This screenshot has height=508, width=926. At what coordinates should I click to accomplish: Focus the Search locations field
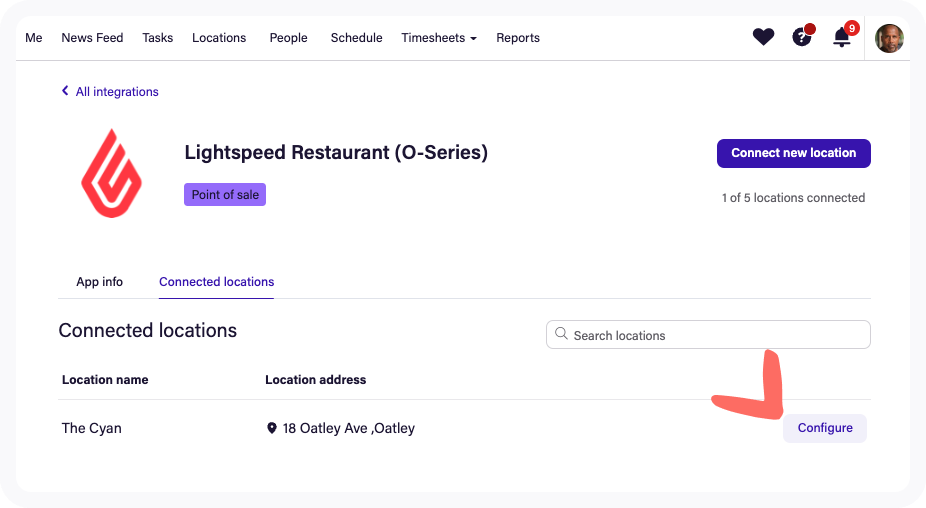point(708,334)
